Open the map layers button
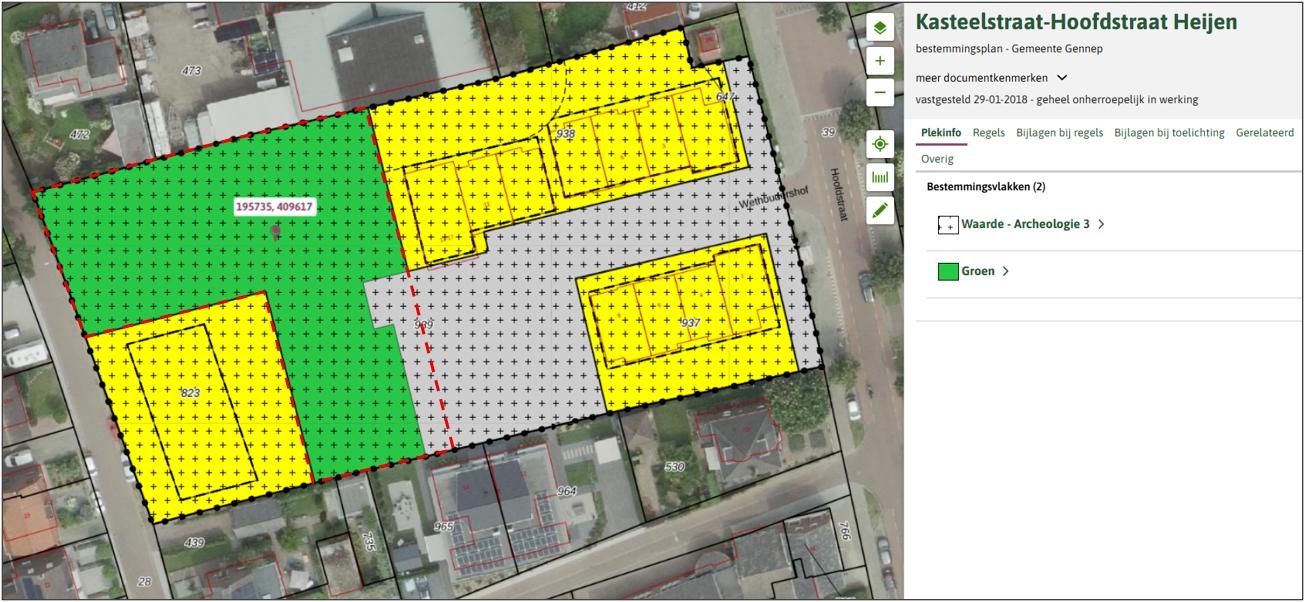 880,28
